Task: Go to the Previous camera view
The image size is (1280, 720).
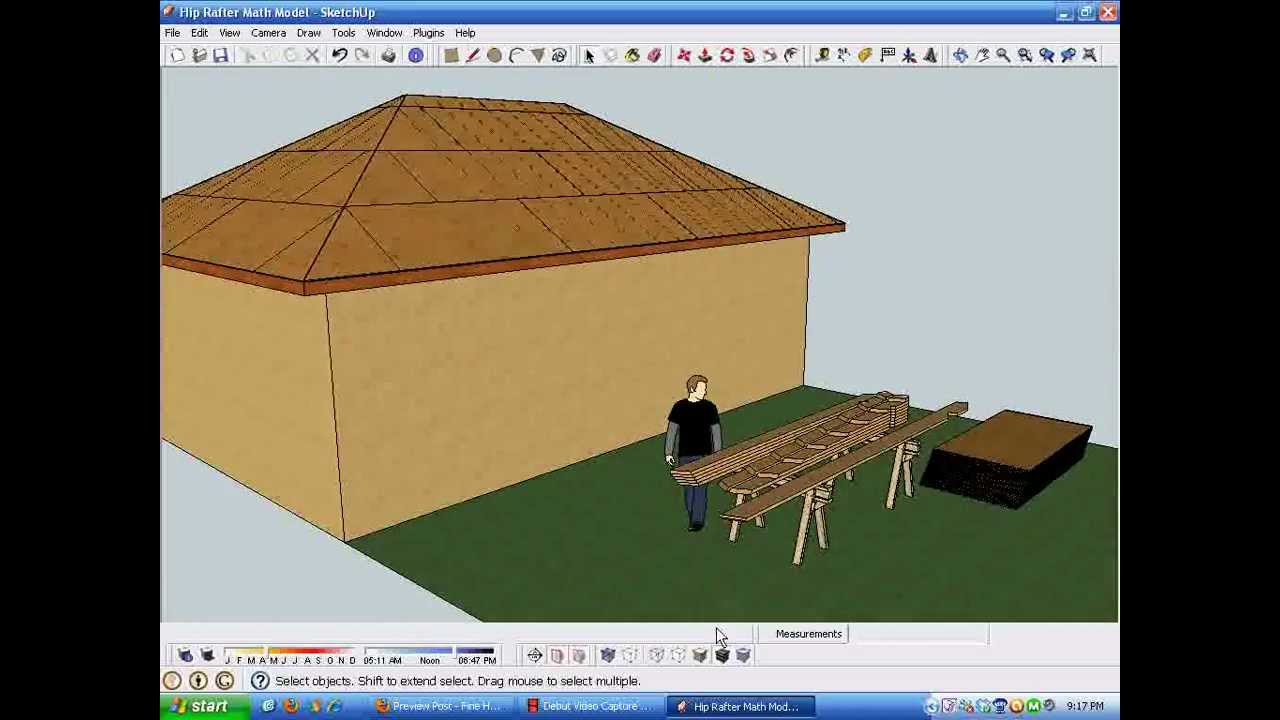Action: (x=1047, y=56)
